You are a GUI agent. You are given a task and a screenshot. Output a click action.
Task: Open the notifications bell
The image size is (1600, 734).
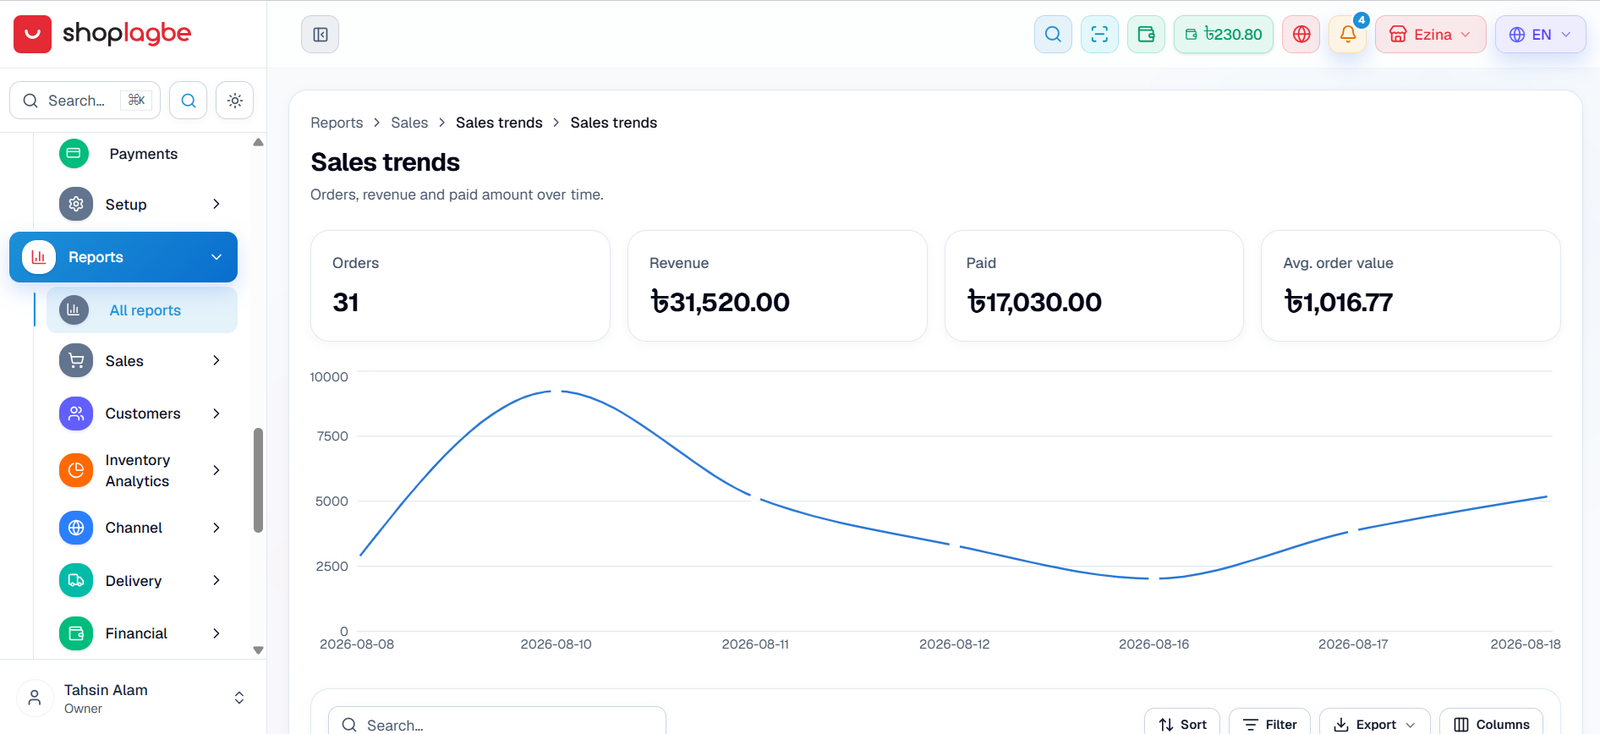(1348, 34)
